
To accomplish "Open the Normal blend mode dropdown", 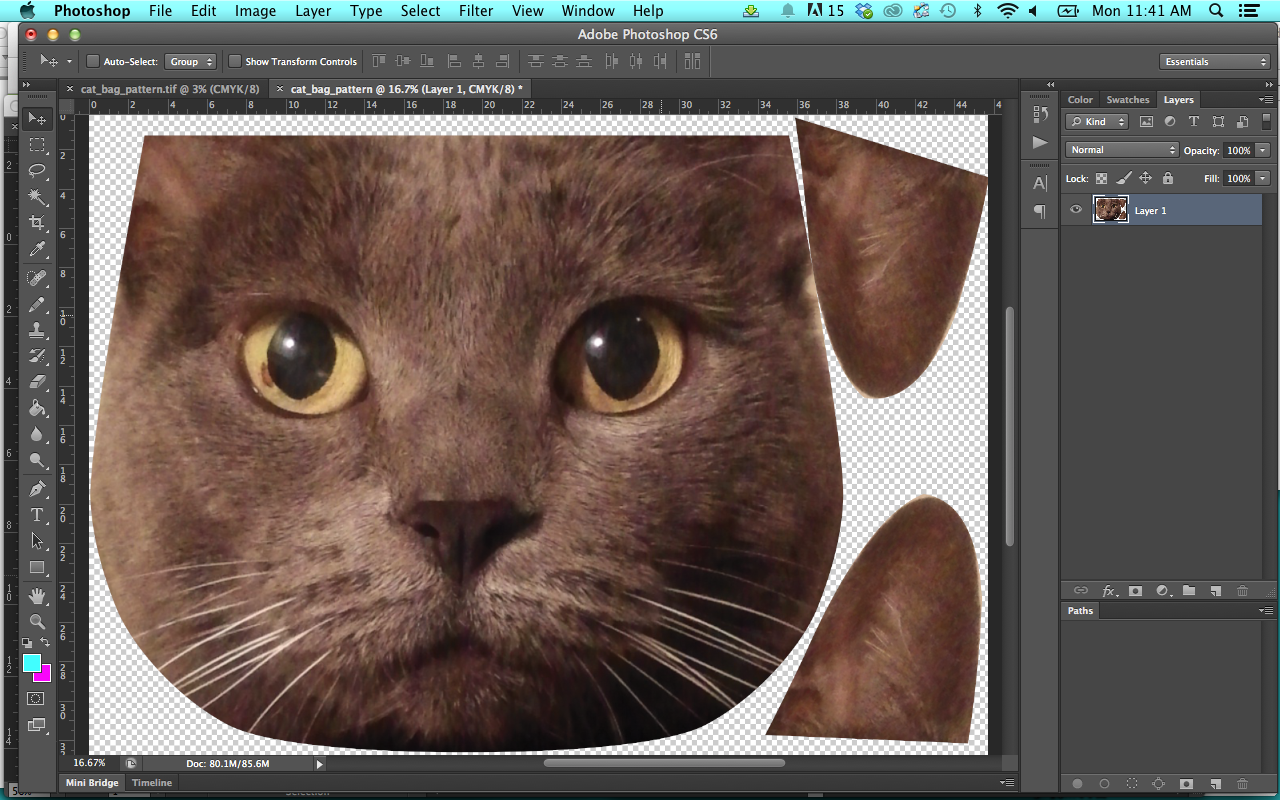I will tap(1122, 150).
